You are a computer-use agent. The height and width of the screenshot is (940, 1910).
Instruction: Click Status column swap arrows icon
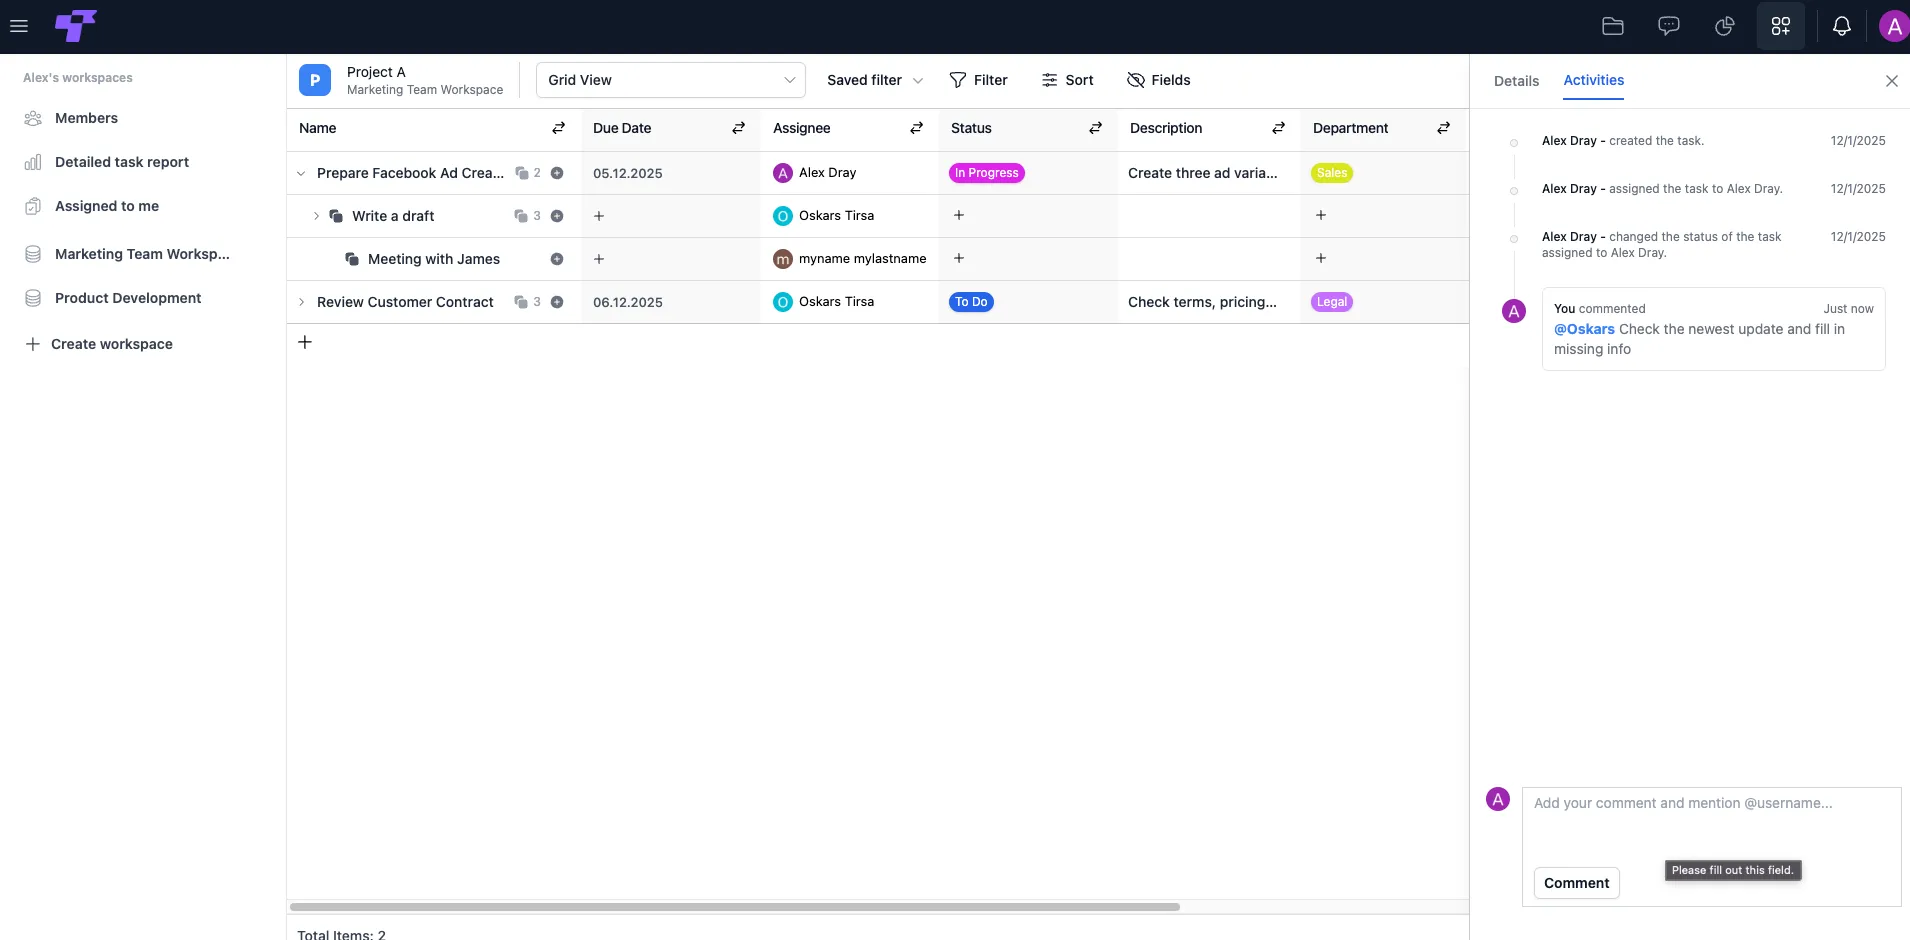[1096, 128]
